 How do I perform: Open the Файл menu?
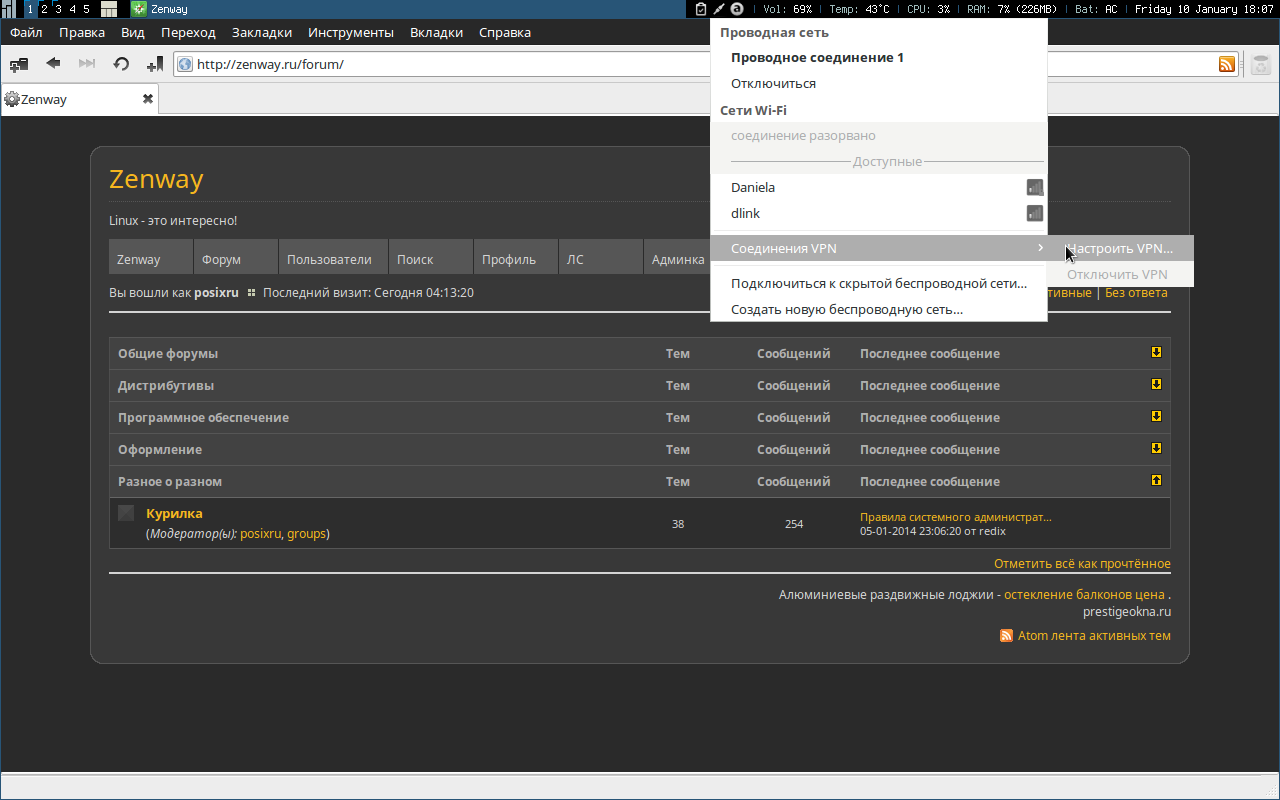coord(26,32)
